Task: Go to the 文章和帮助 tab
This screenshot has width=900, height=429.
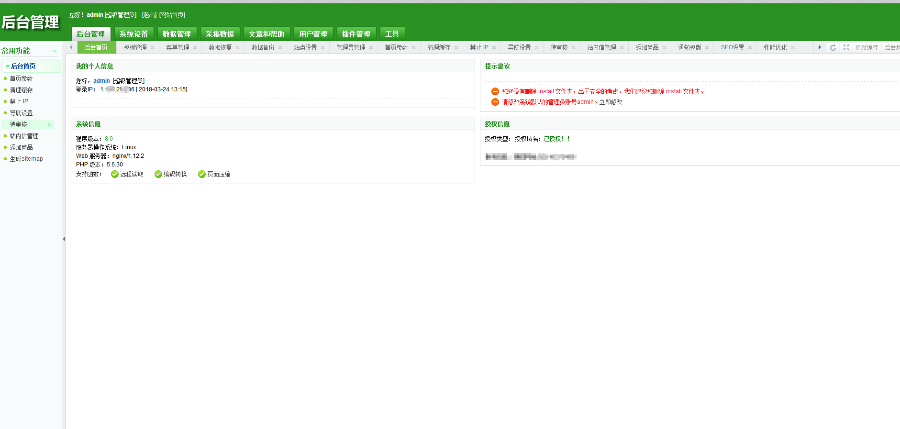Action: pyautogui.click(x=266, y=34)
